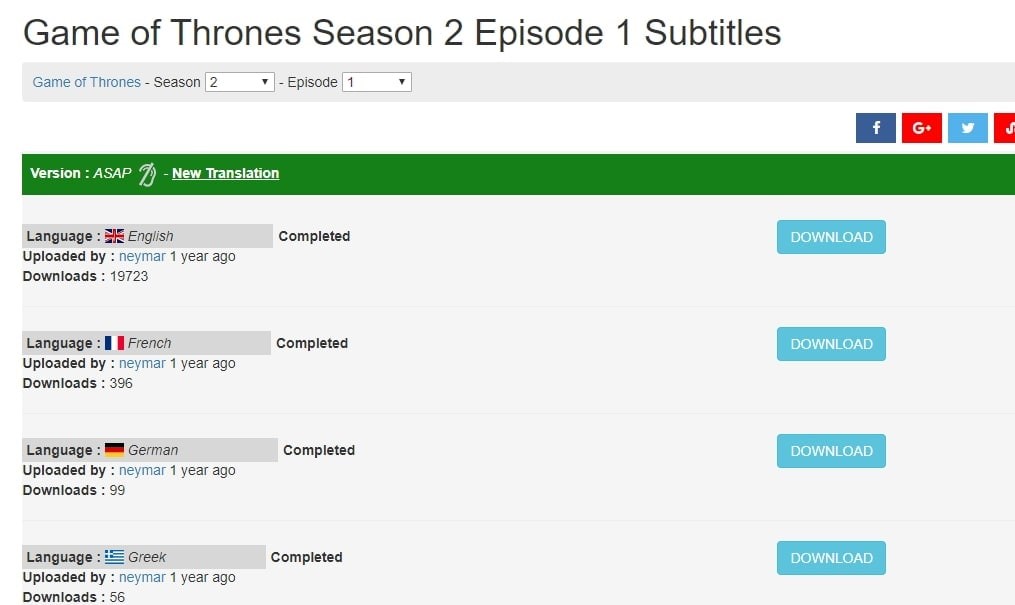Click the Greek flag icon
This screenshot has width=1015, height=605.
pyautogui.click(x=114, y=557)
